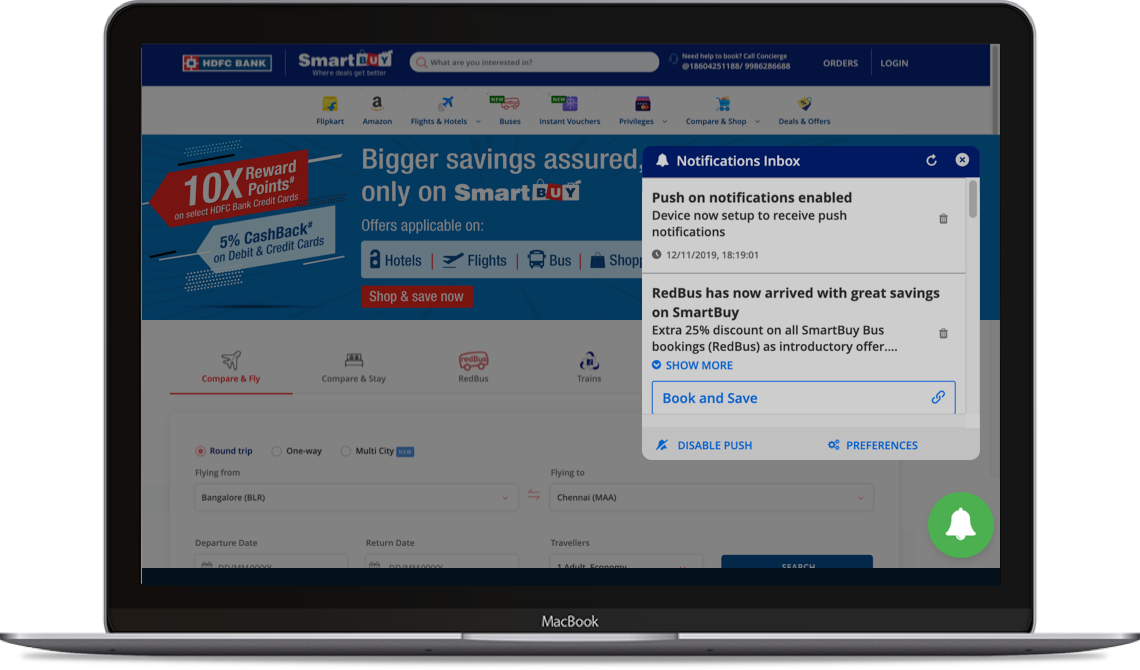Click the notifications inbox scrollbar
The image size is (1140, 670).
[972, 198]
